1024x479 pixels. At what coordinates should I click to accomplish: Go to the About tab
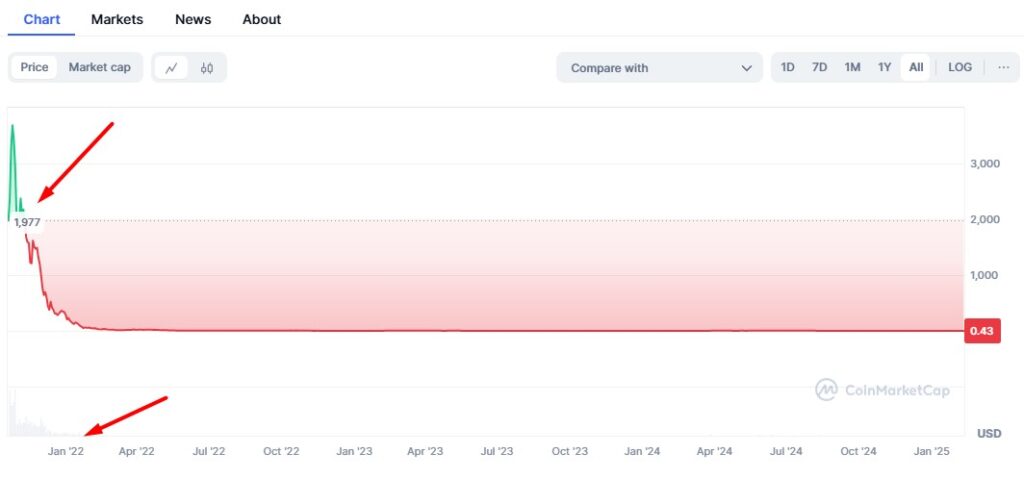pos(261,19)
